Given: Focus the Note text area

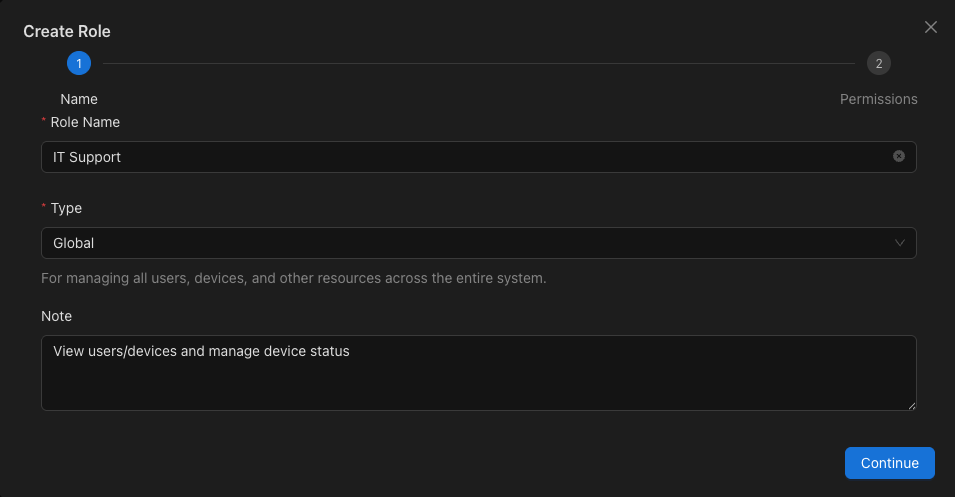Looking at the screenshot, I should coord(479,373).
